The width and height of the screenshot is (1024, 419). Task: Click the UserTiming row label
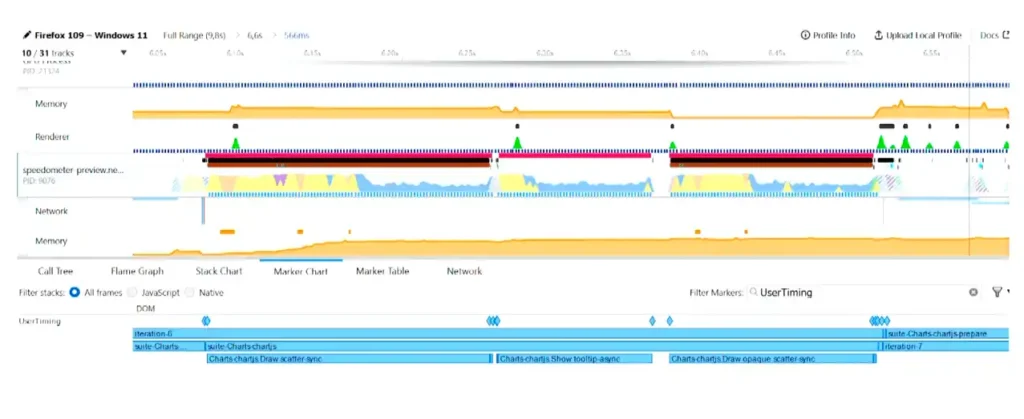[x=40, y=321]
